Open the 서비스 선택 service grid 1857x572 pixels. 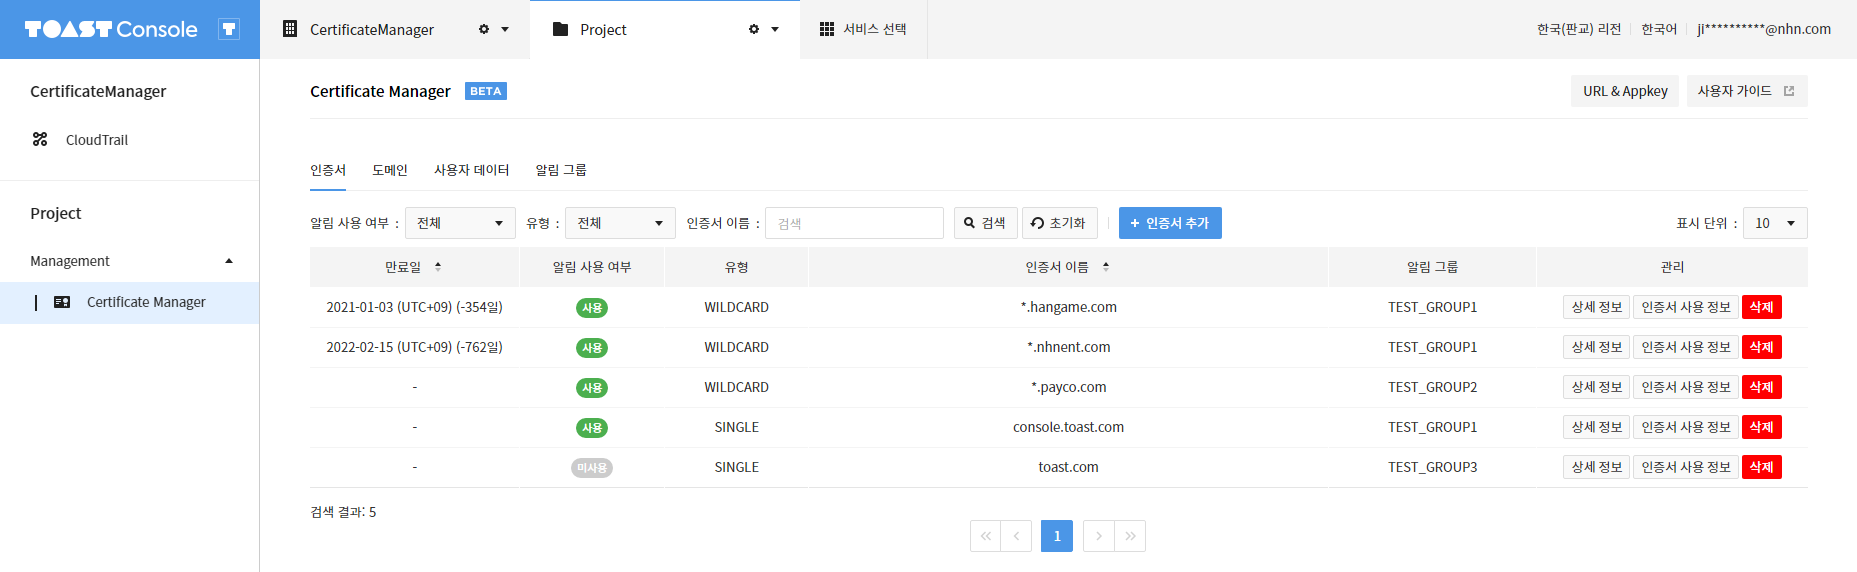coord(863,29)
